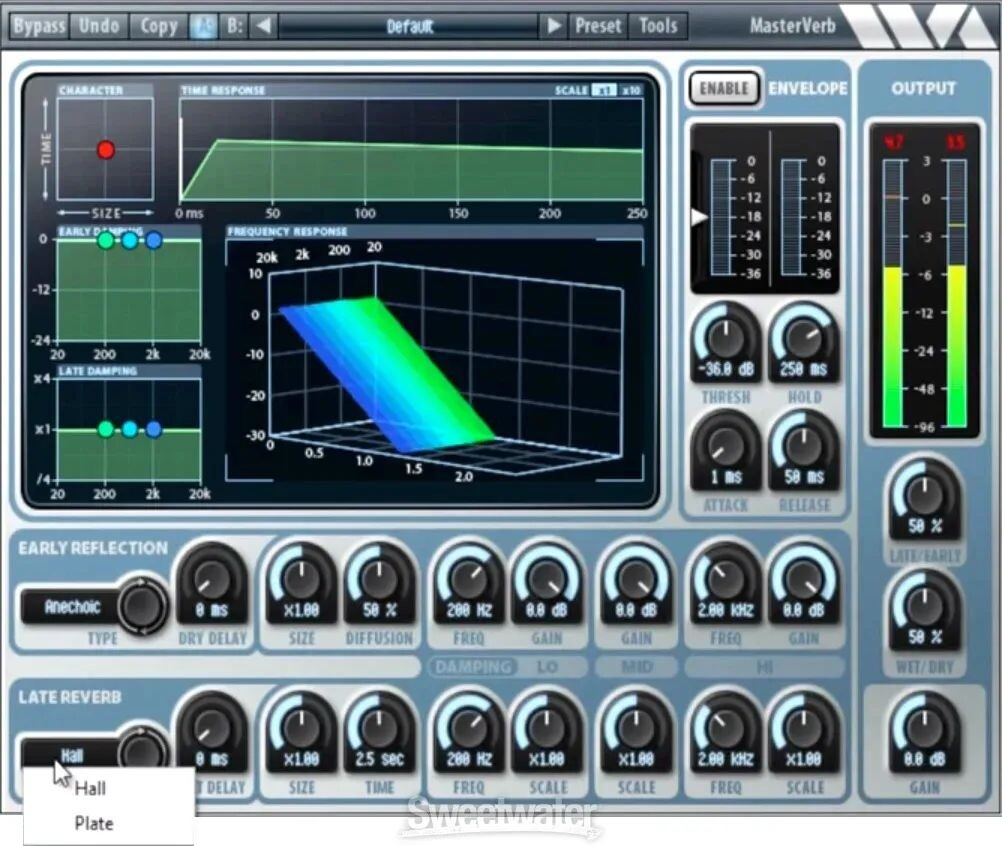The width and height of the screenshot is (1002, 846).
Task: Click the WET/DRY output knob
Action: click(924, 607)
